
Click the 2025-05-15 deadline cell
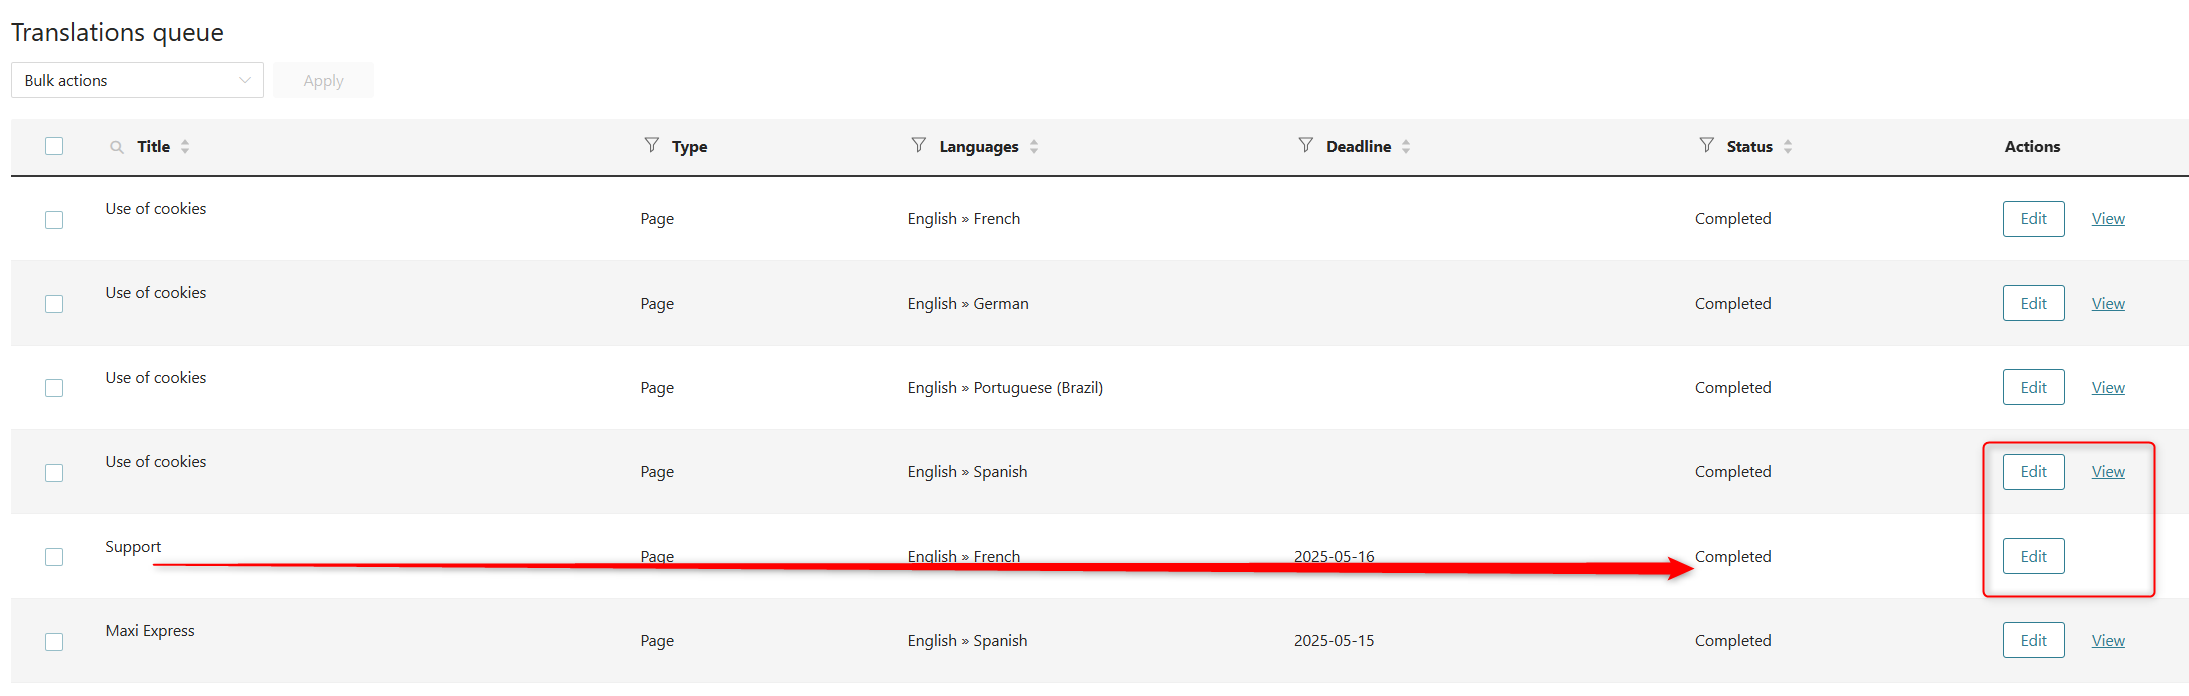click(1334, 641)
